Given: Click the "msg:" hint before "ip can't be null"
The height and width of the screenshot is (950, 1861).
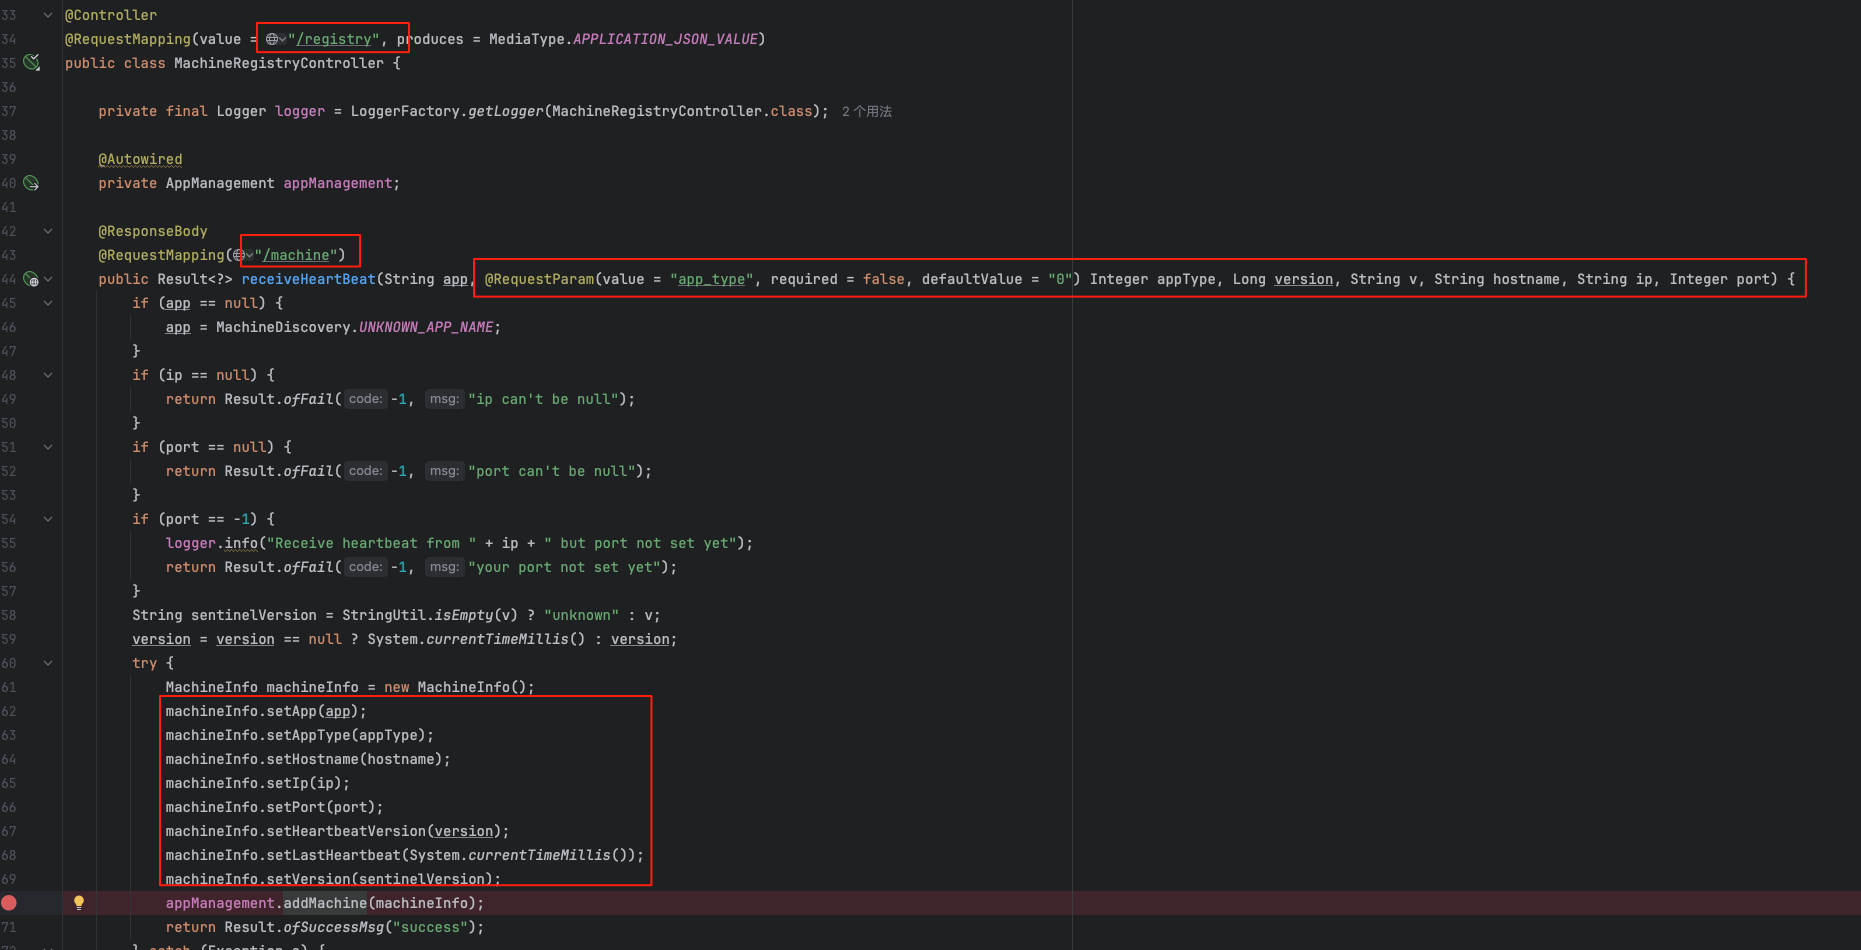Looking at the screenshot, I should (444, 399).
